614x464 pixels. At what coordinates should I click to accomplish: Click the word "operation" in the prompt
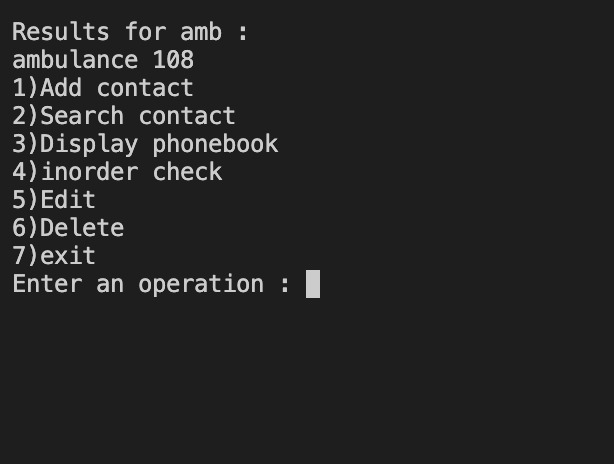click(x=201, y=284)
